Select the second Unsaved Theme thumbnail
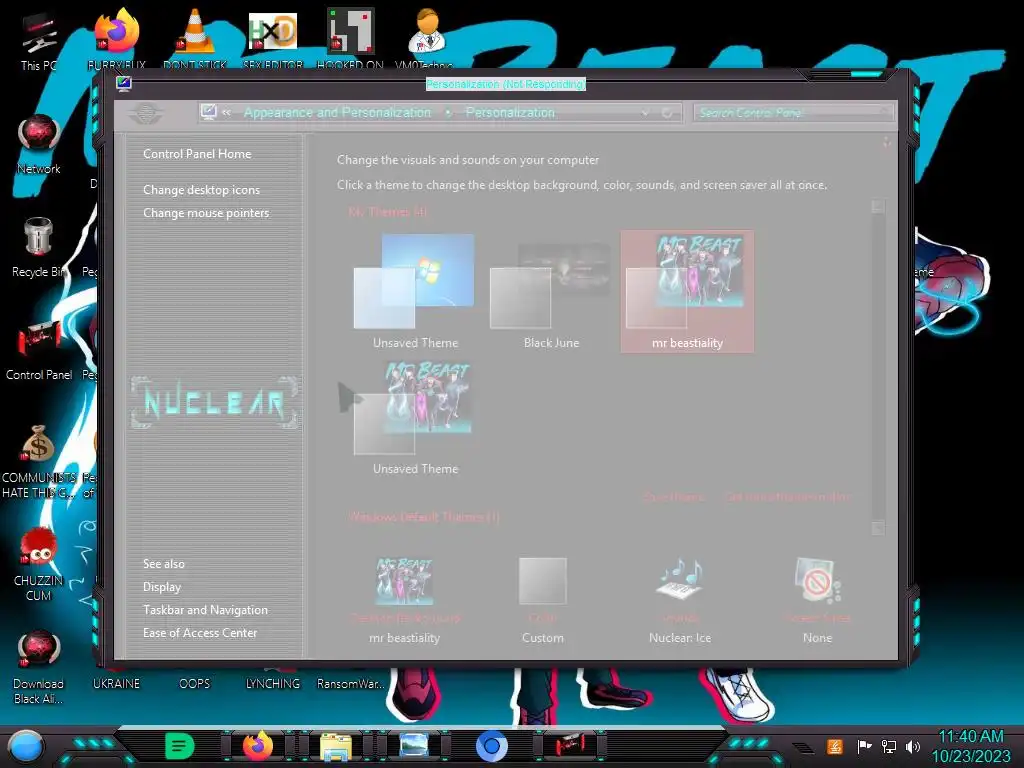Viewport: 1024px width, 768px height. [415, 418]
